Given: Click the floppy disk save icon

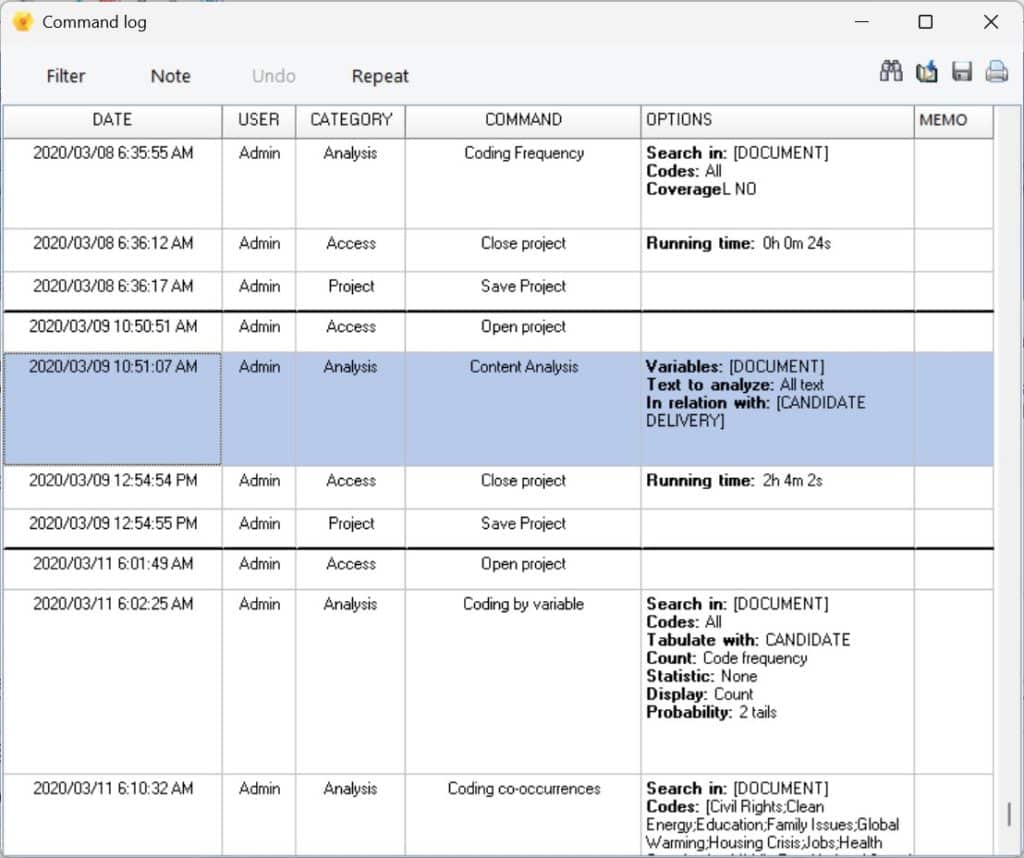Looking at the screenshot, I should (x=962, y=71).
